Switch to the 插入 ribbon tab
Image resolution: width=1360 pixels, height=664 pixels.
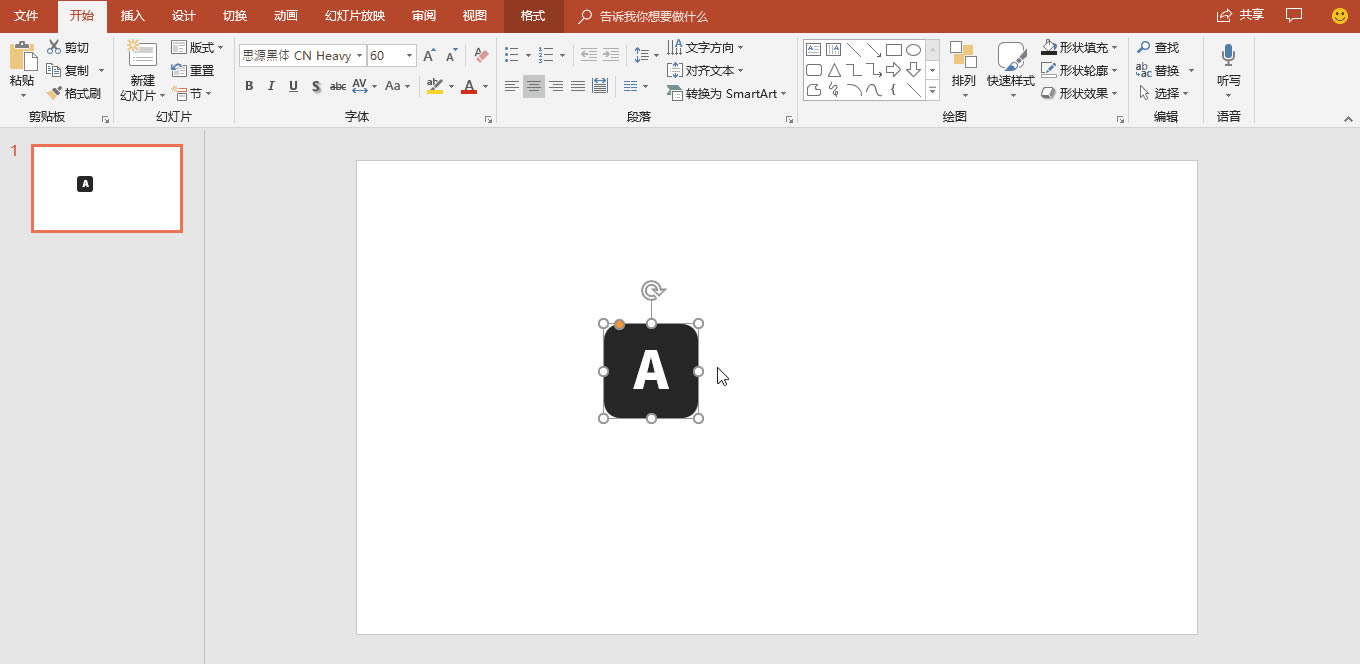coord(133,16)
